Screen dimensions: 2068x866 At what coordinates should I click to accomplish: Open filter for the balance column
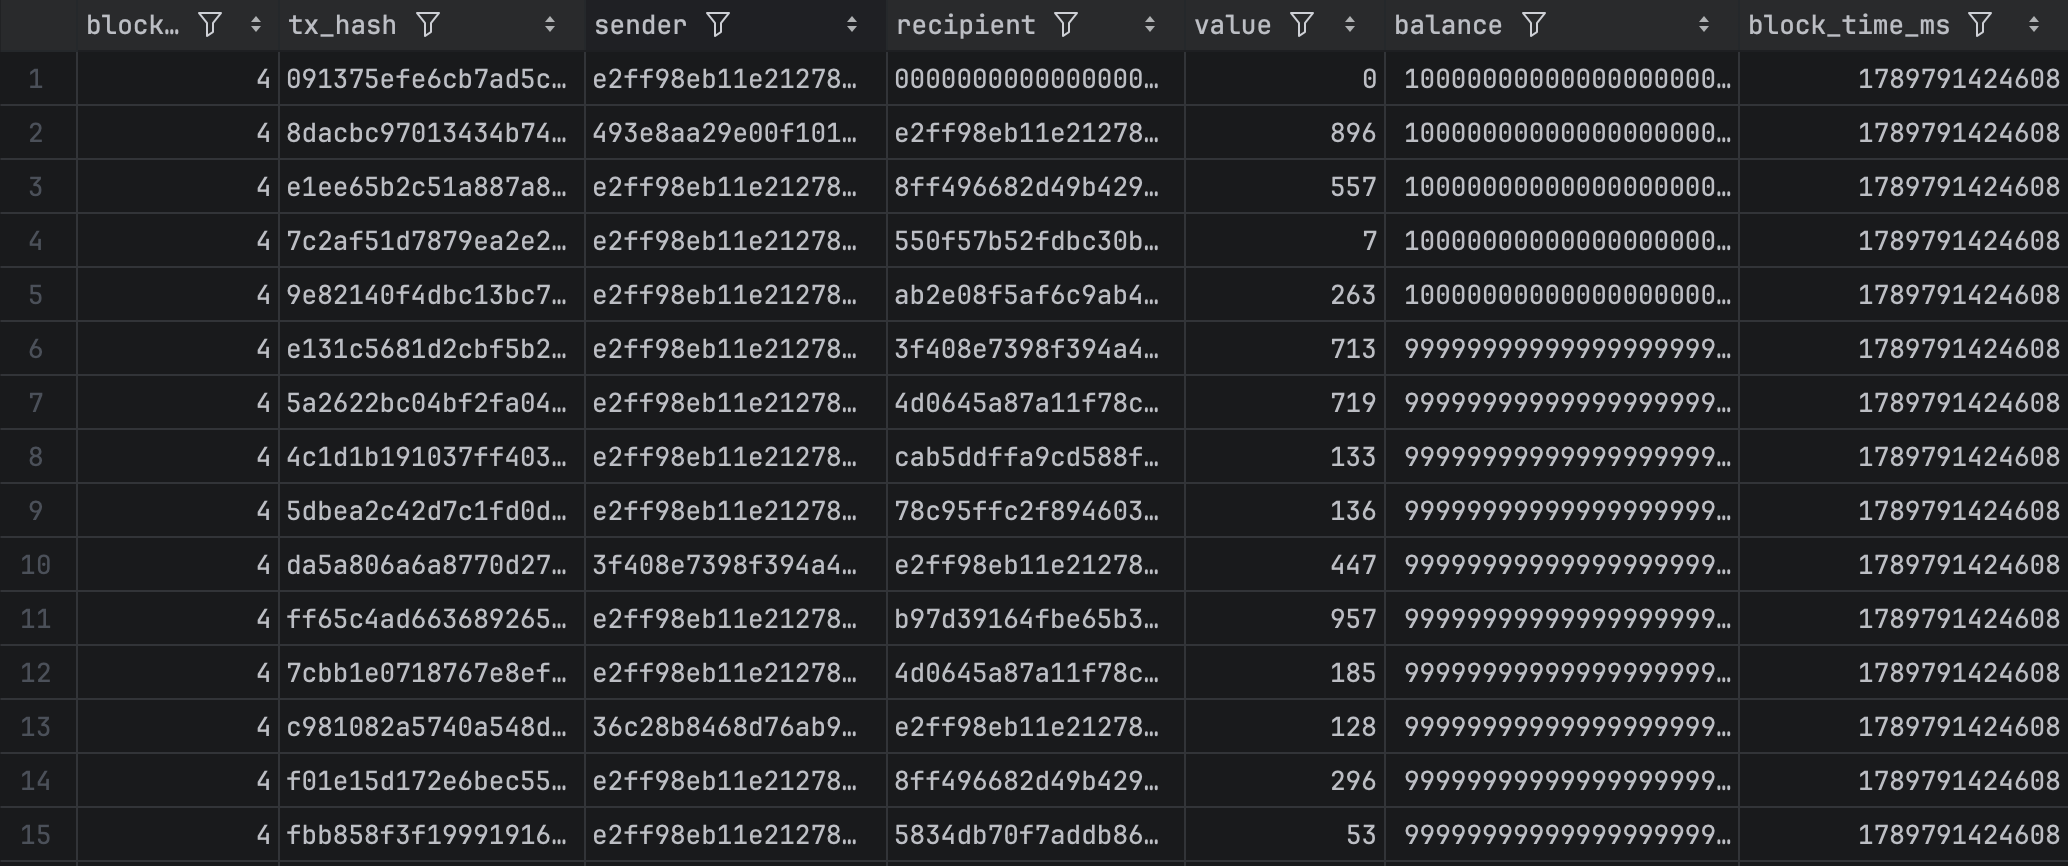click(x=1534, y=25)
